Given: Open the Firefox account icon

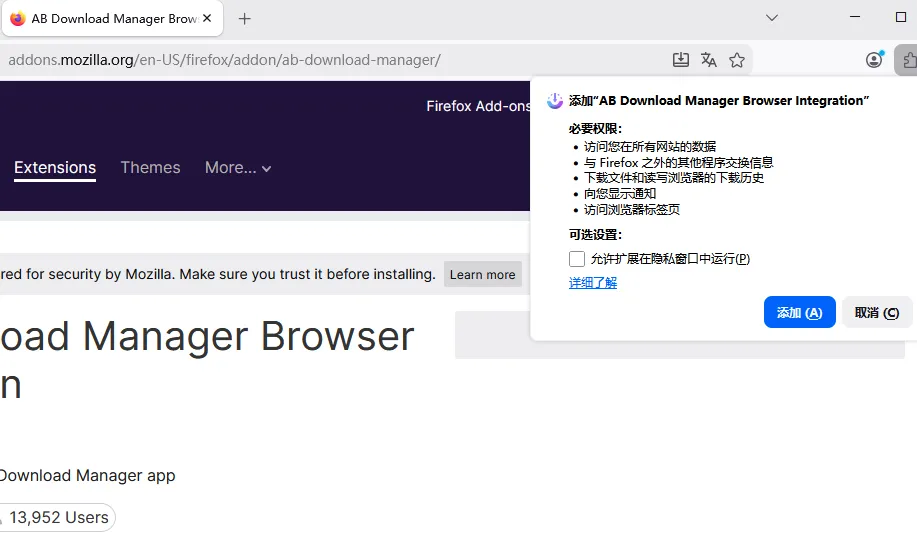Looking at the screenshot, I should pos(874,60).
